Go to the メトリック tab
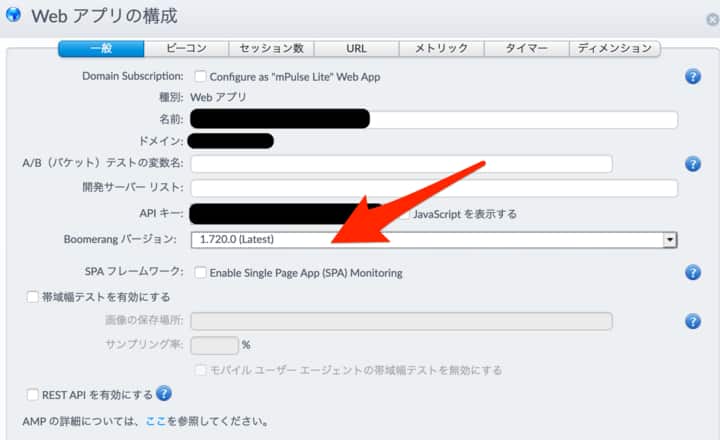 coord(441,48)
